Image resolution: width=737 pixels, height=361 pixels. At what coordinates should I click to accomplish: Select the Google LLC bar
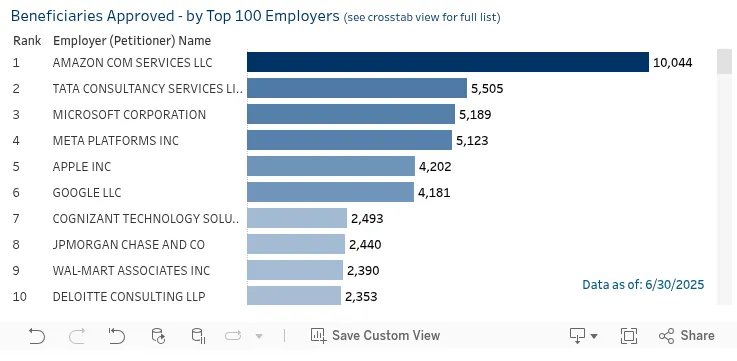[x=330, y=192]
